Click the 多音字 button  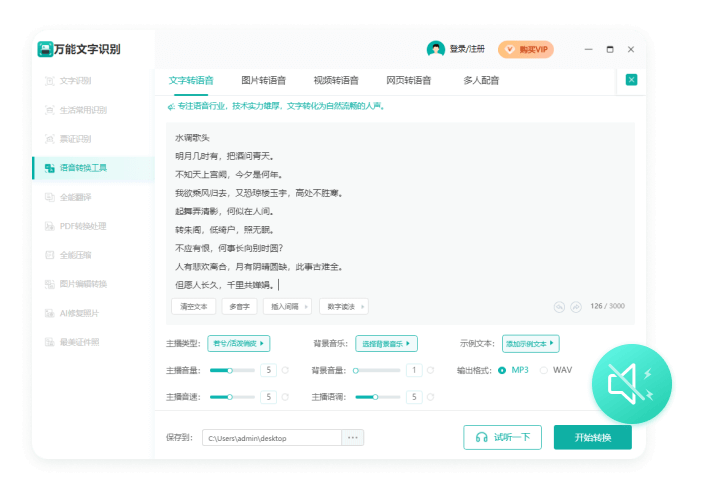pos(240,307)
